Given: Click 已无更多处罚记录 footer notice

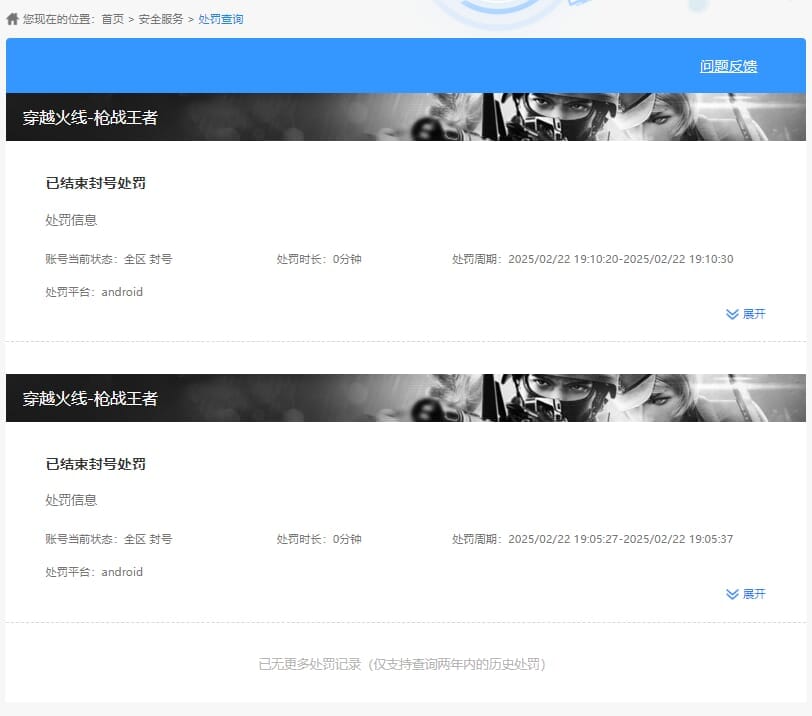Looking at the screenshot, I should (x=402, y=664).
